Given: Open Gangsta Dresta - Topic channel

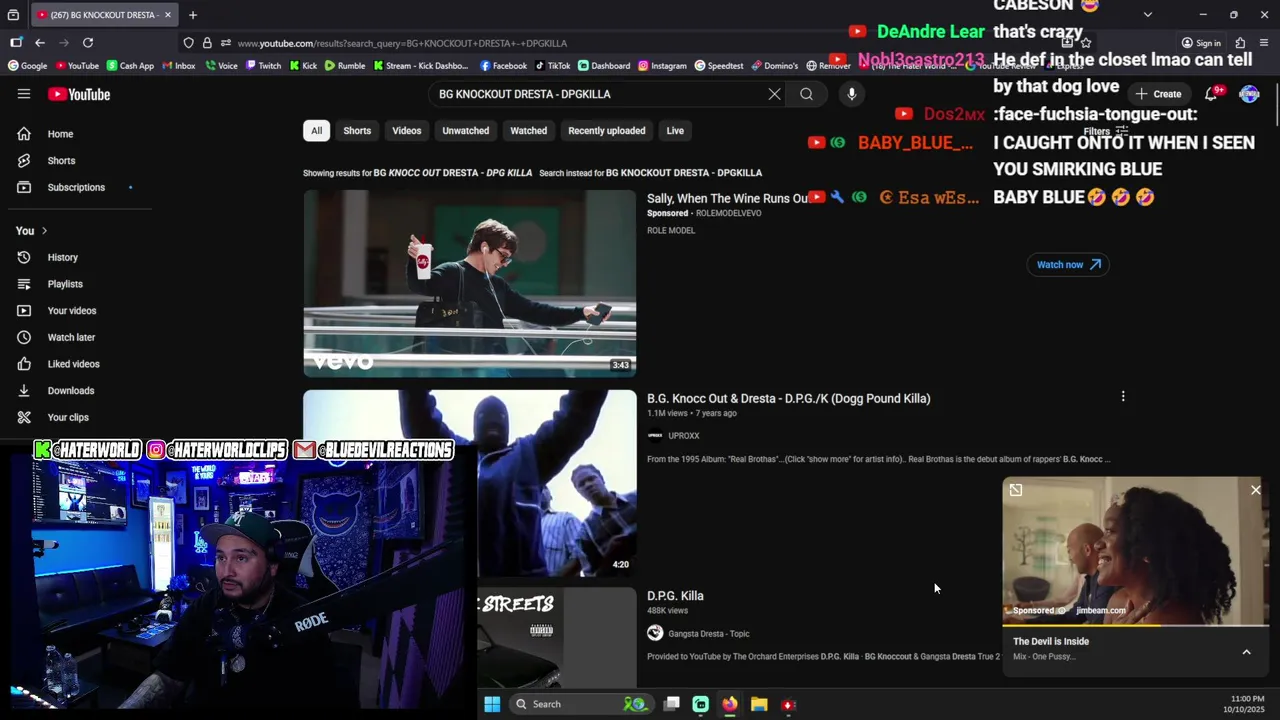Looking at the screenshot, I should [x=709, y=633].
